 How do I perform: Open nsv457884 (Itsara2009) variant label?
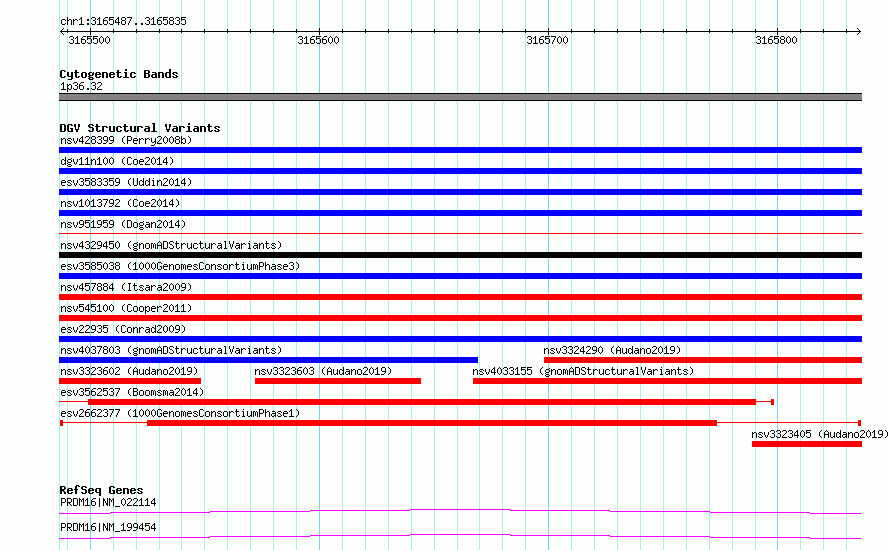tap(126, 287)
